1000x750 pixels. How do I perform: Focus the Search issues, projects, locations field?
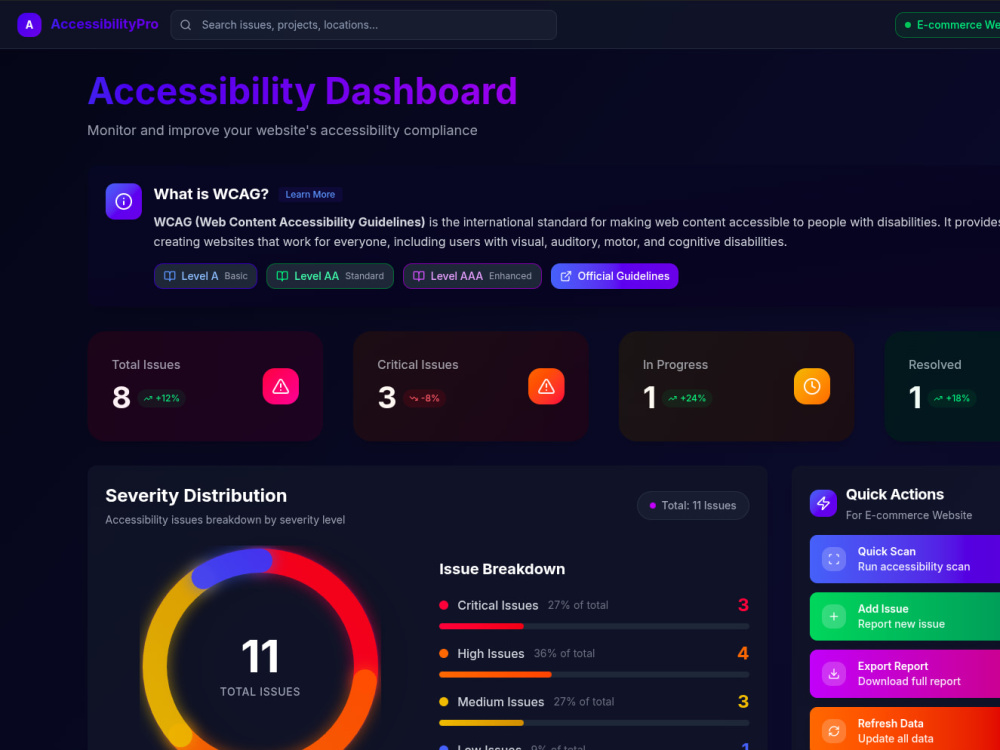(364, 25)
